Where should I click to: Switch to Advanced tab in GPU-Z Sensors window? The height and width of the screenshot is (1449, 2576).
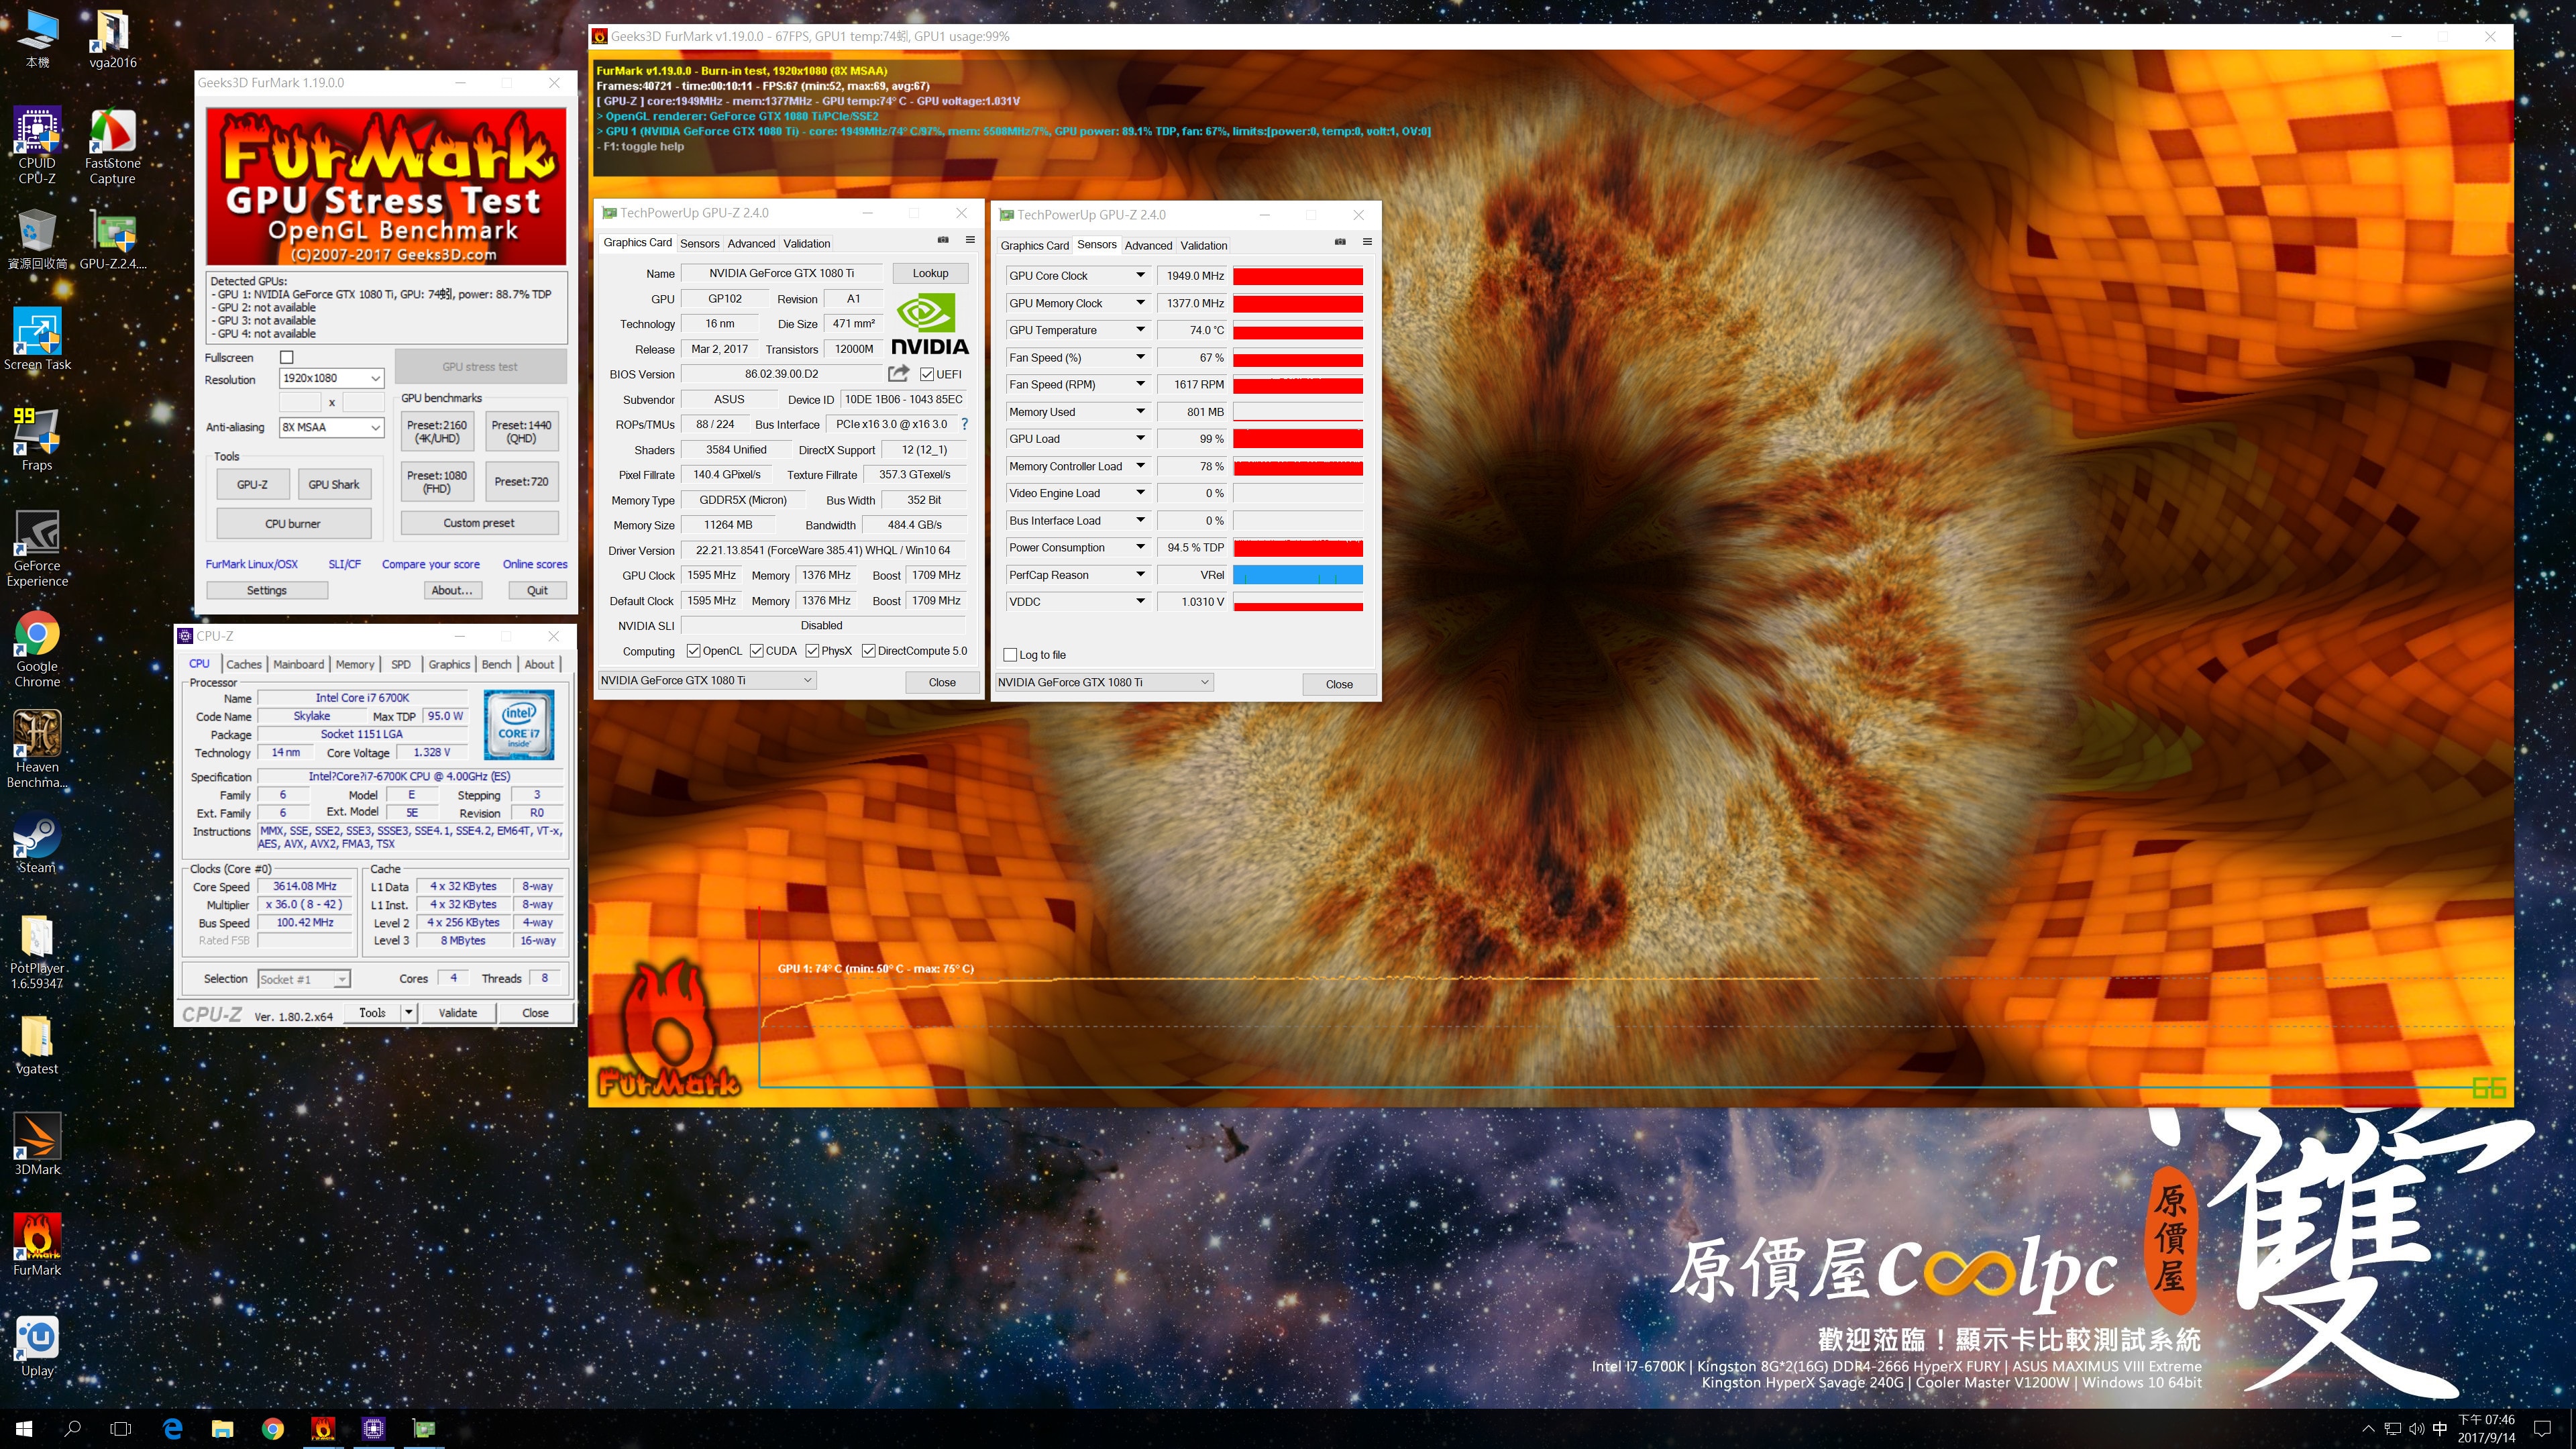click(1148, 245)
